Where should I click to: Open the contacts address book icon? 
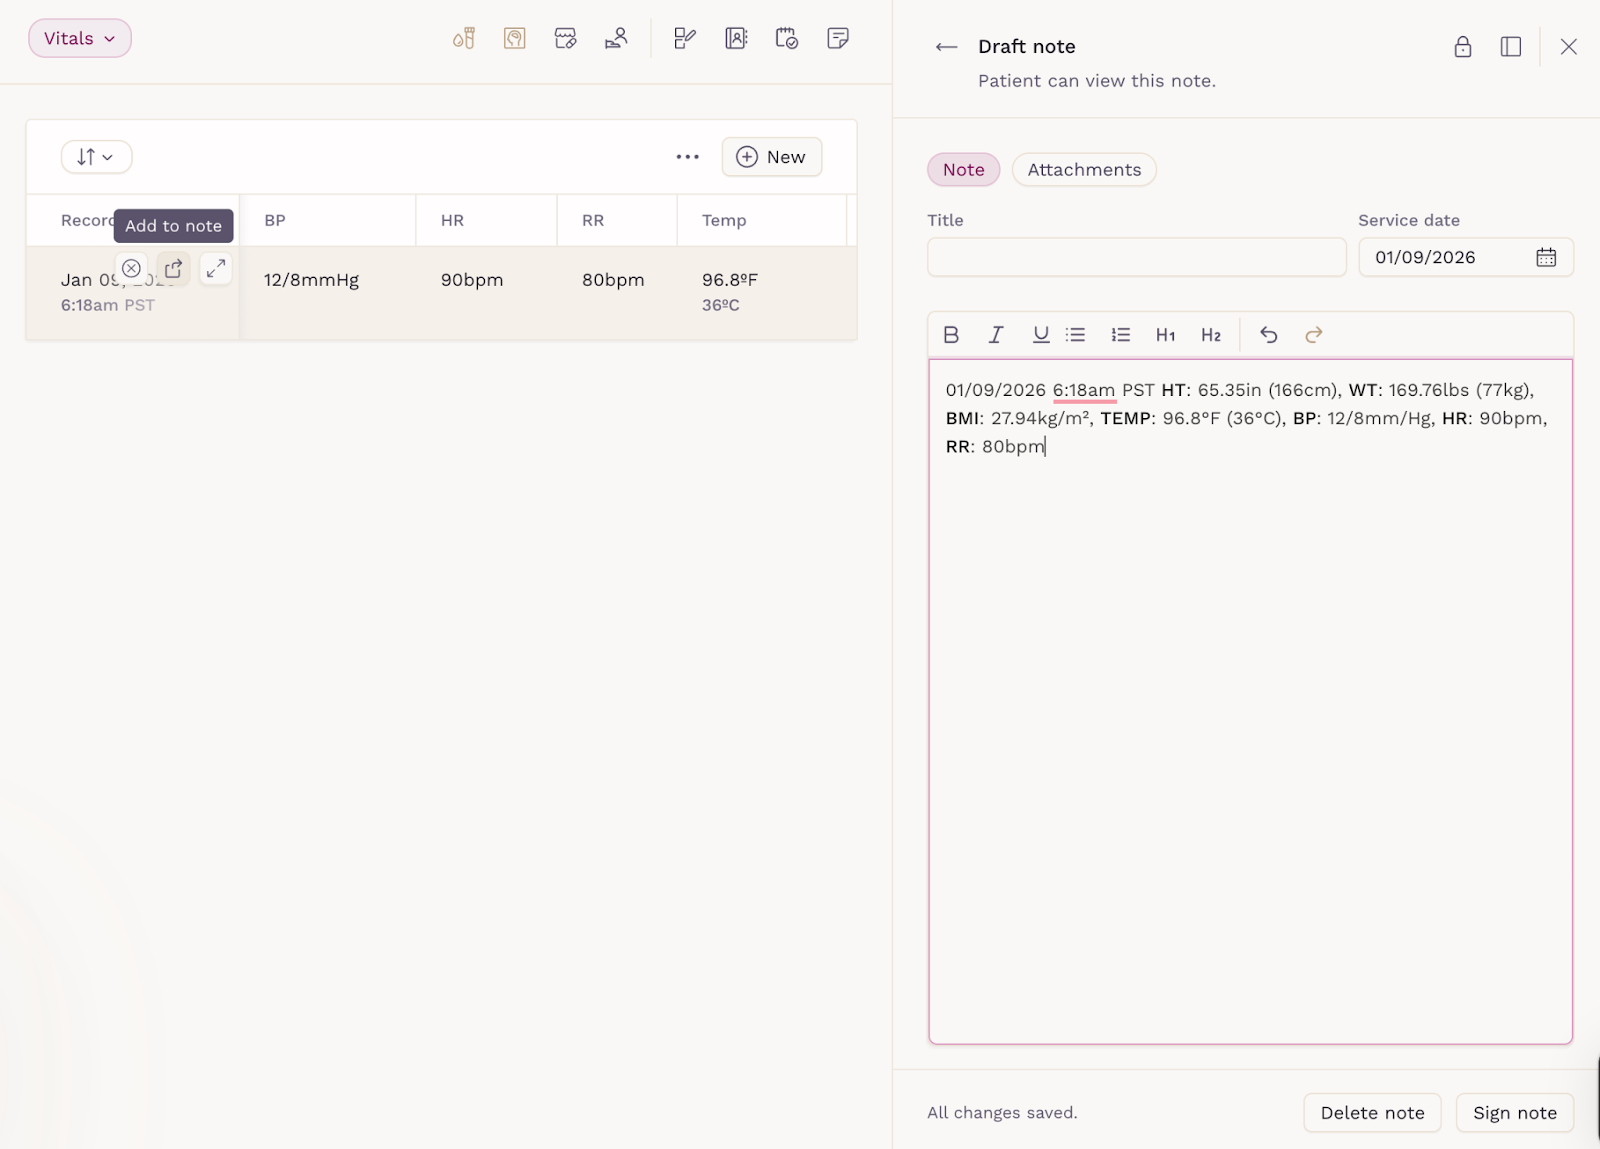coord(736,39)
